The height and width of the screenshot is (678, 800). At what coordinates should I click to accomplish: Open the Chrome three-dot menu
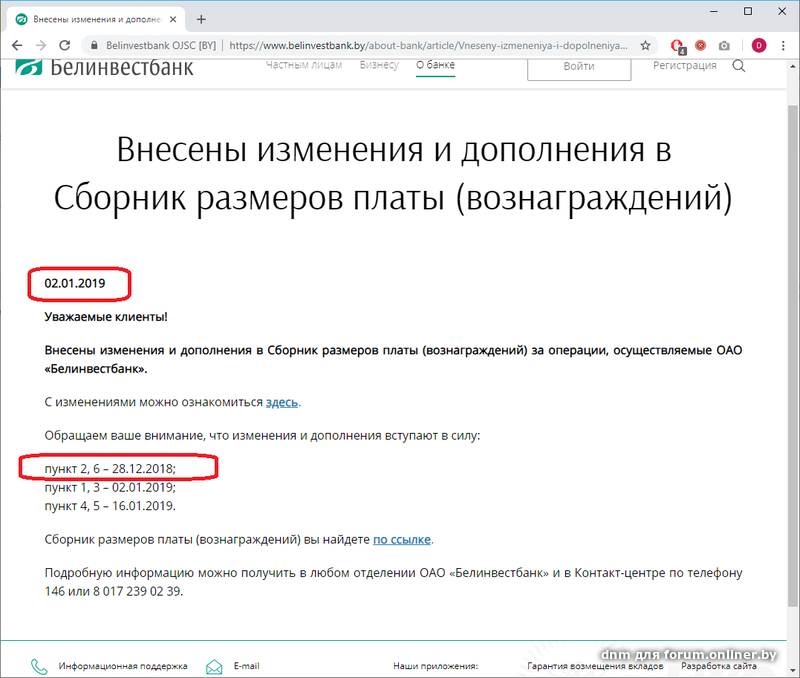782,46
